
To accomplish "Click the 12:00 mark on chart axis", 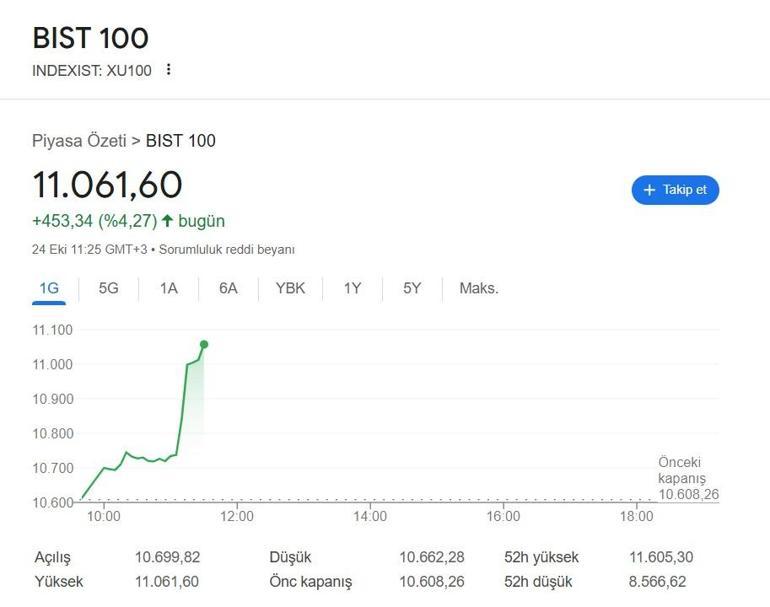I will click(237, 516).
